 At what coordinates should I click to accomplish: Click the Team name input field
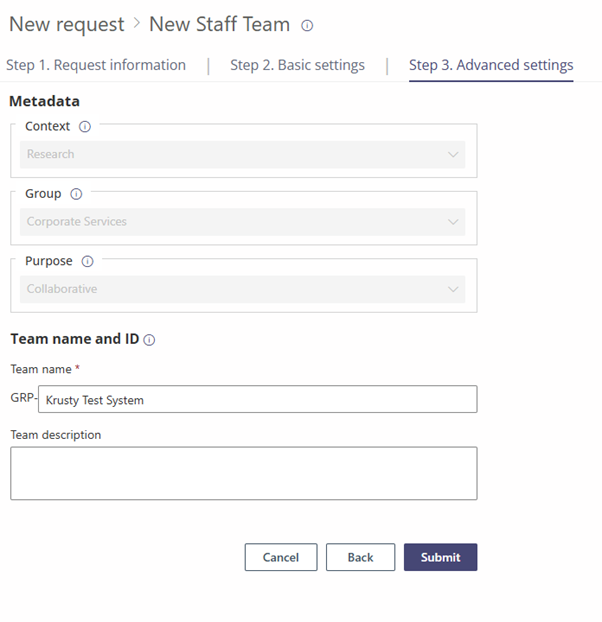[x=257, y=400]
